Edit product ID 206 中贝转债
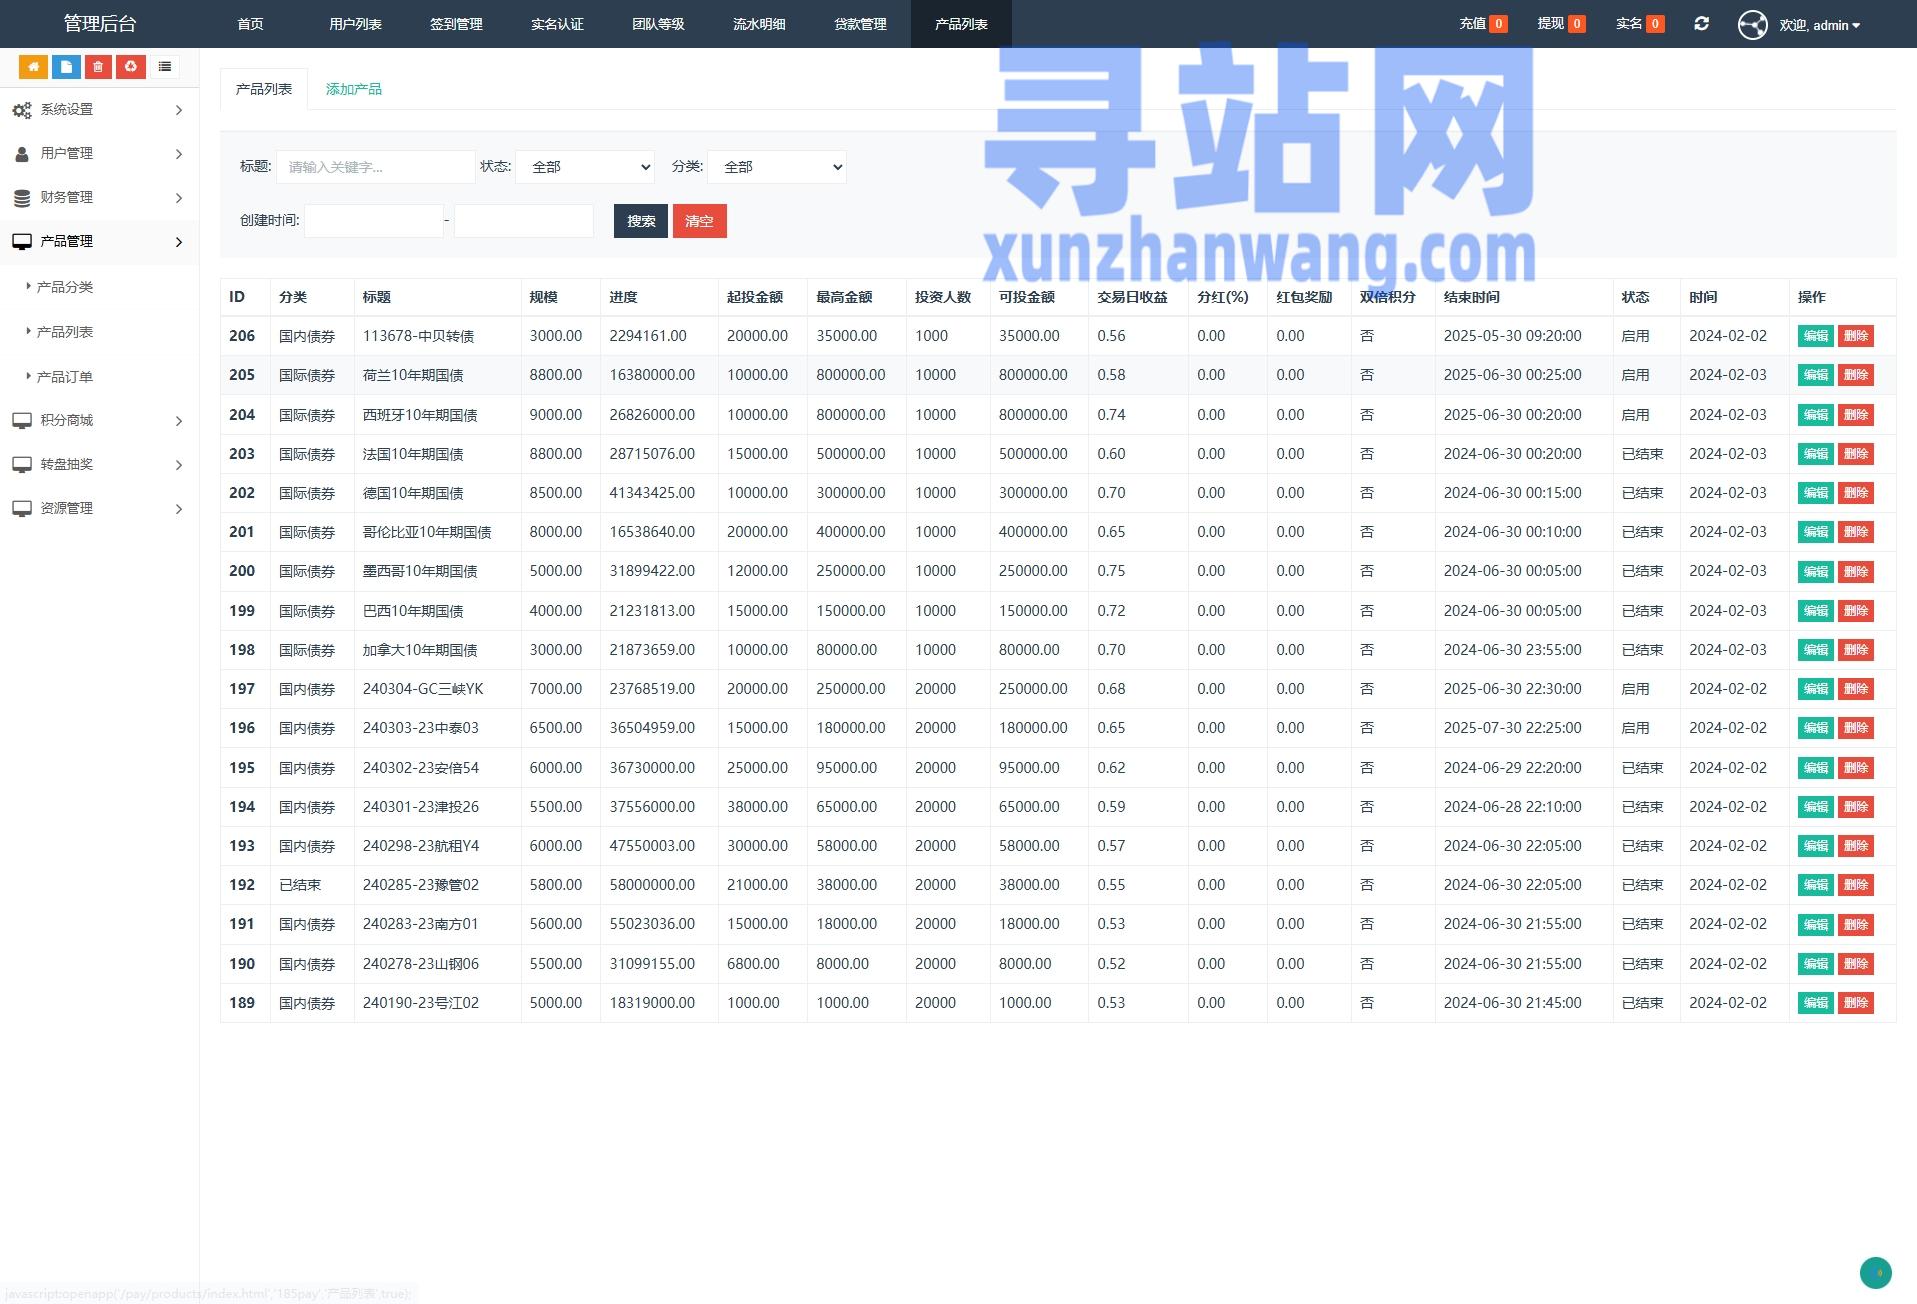The image size is (1917, 1304). coord(1815,336)
